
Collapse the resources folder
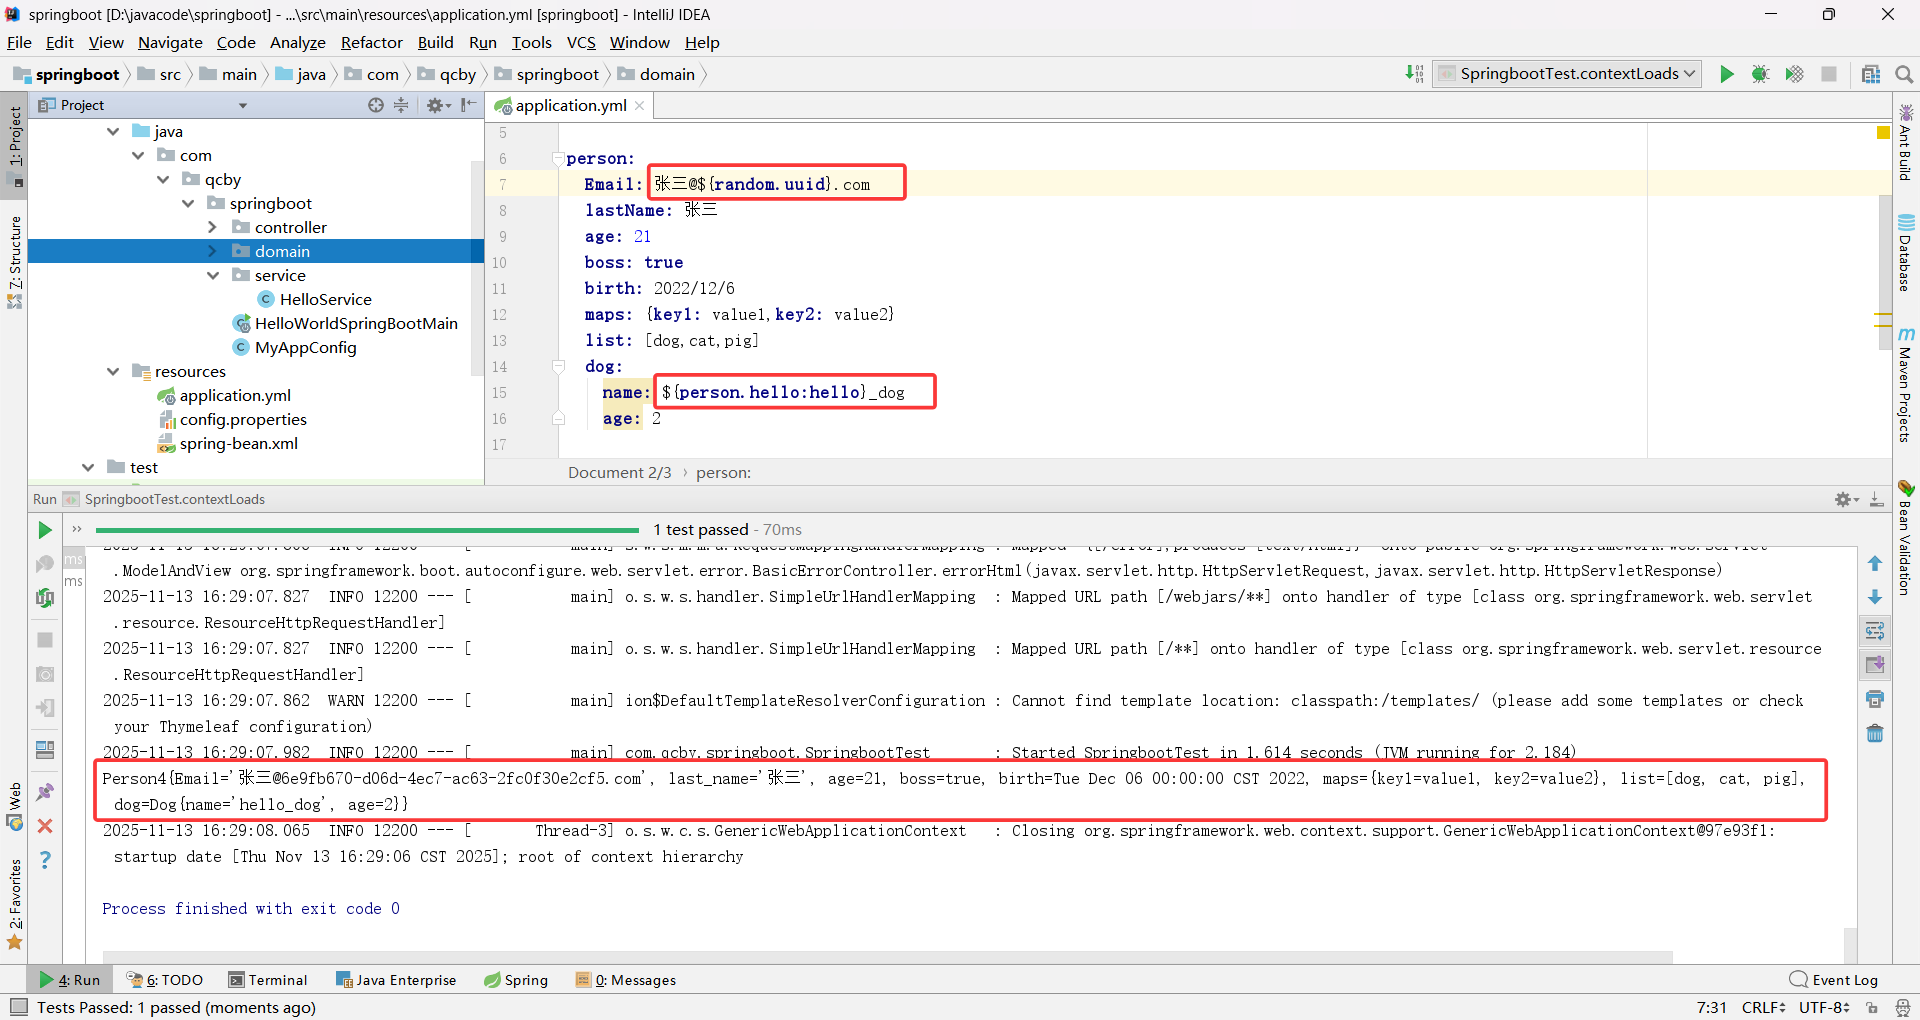pos(113,372)
